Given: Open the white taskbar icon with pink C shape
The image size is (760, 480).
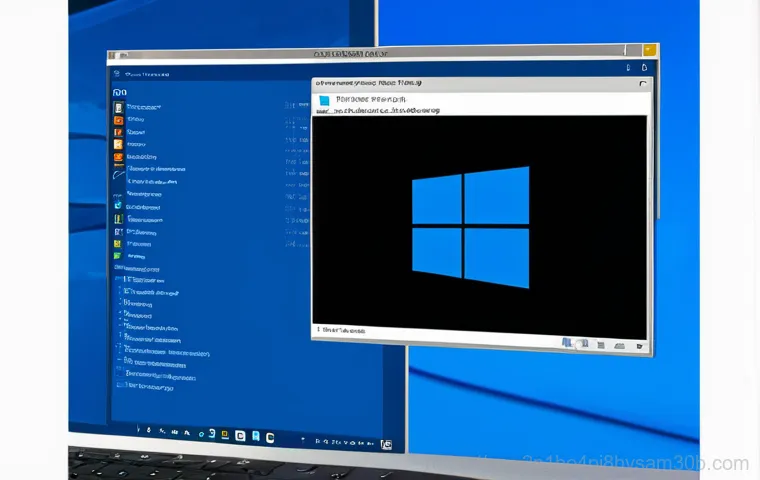Looking at the screenshot, I should pyautogui.click(x=240, y=435).
